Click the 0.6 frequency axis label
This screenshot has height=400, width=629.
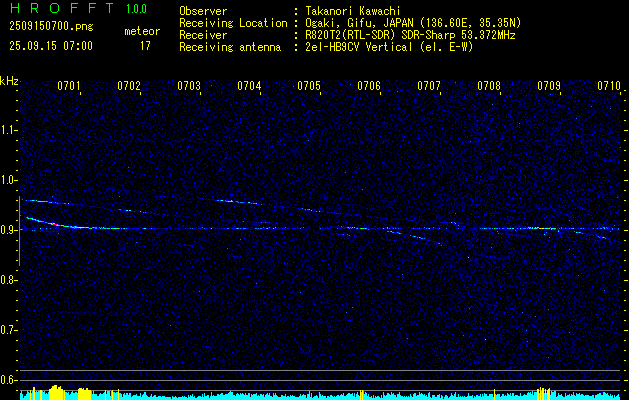[x=9, y=380]
